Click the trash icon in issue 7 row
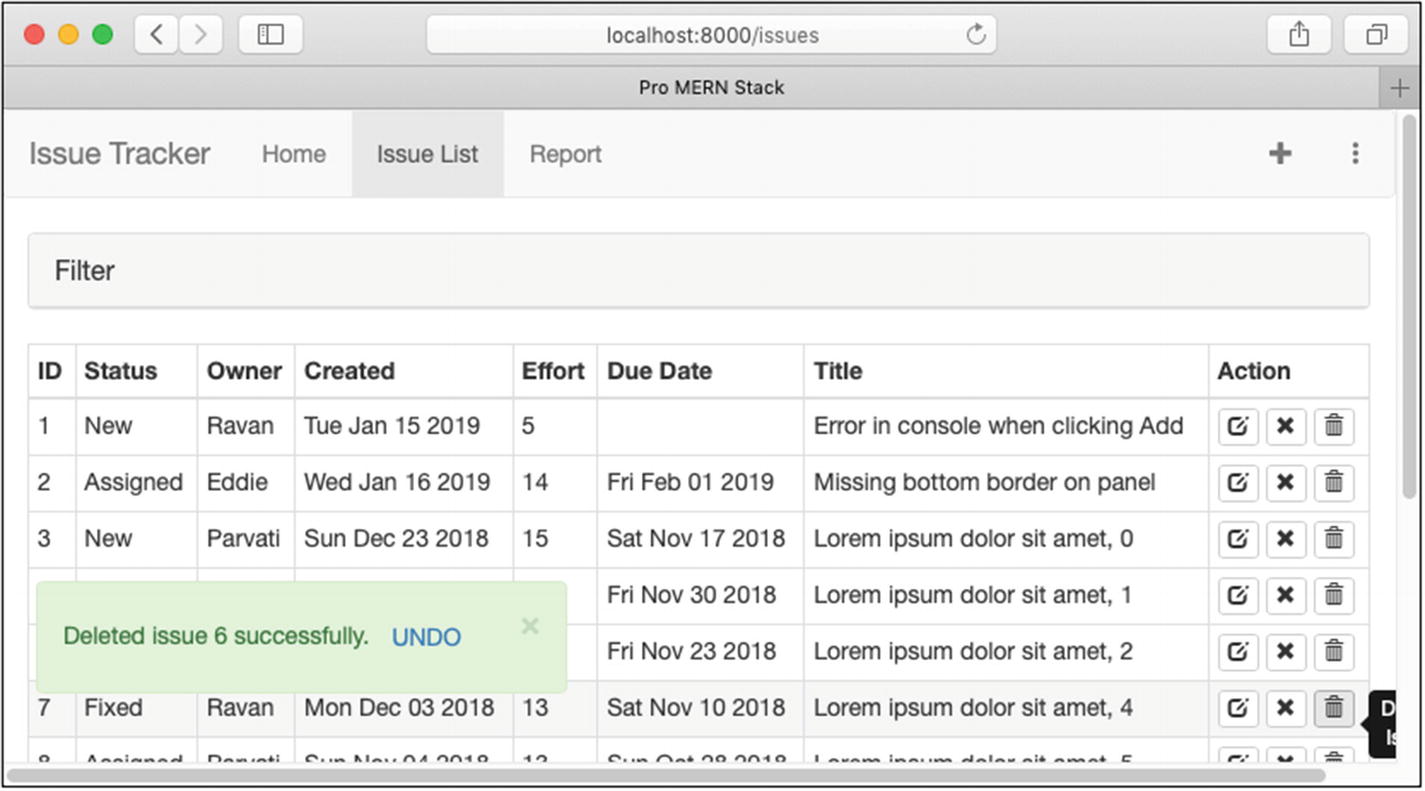 coord(1334,708)
